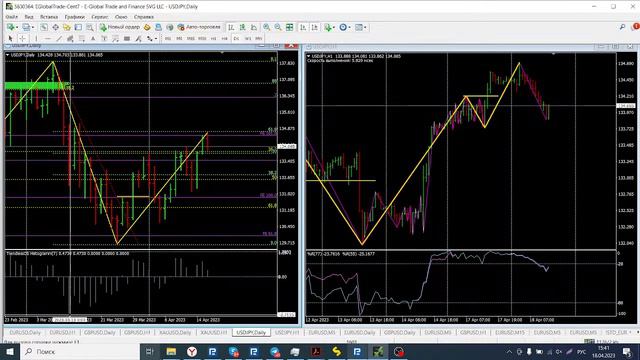
Task: Click the Поиск taskbar search box
Action: coord(80,351)
